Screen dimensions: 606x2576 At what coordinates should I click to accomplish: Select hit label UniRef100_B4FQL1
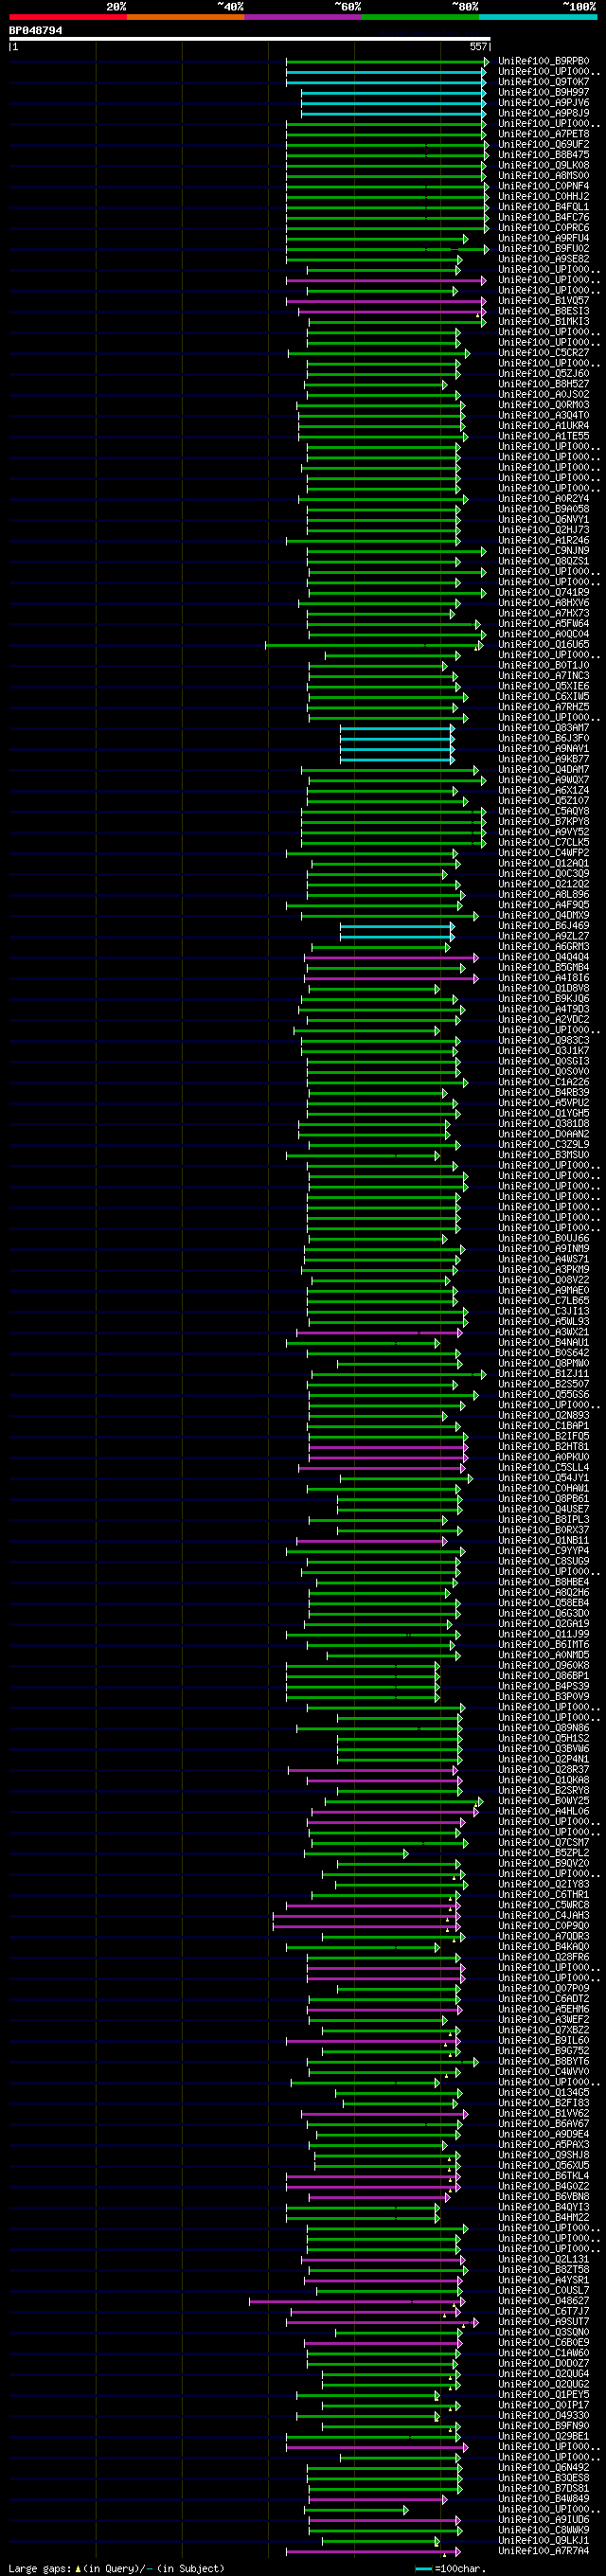point(544,207)
